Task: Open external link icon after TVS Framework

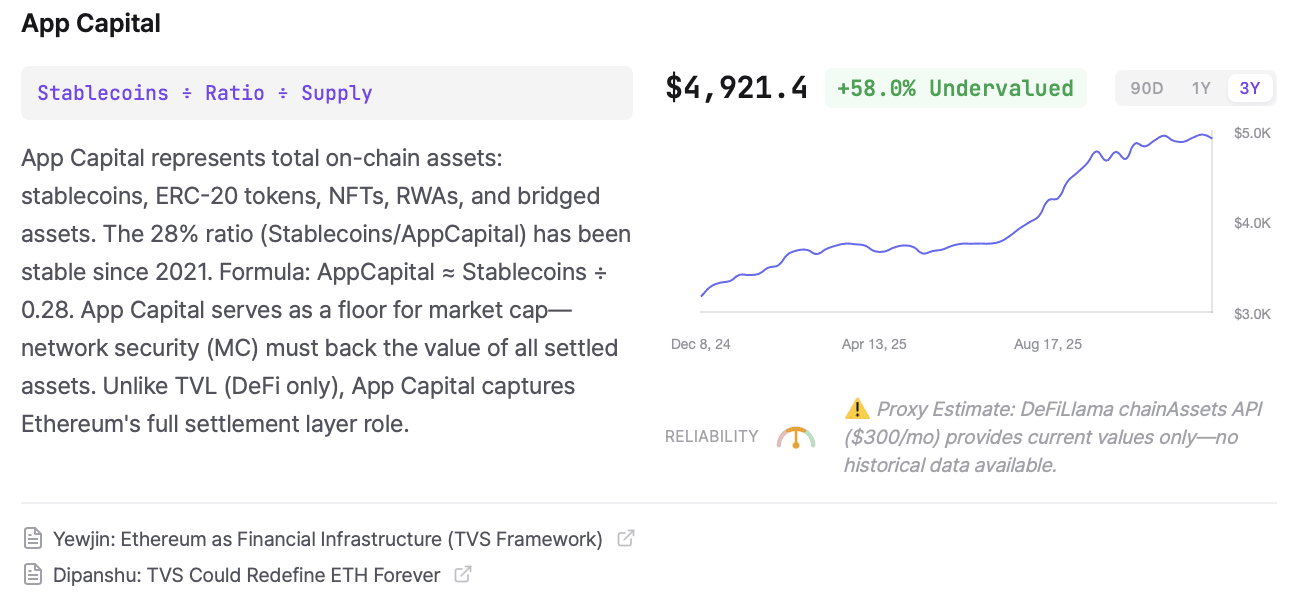Action: 626,539
